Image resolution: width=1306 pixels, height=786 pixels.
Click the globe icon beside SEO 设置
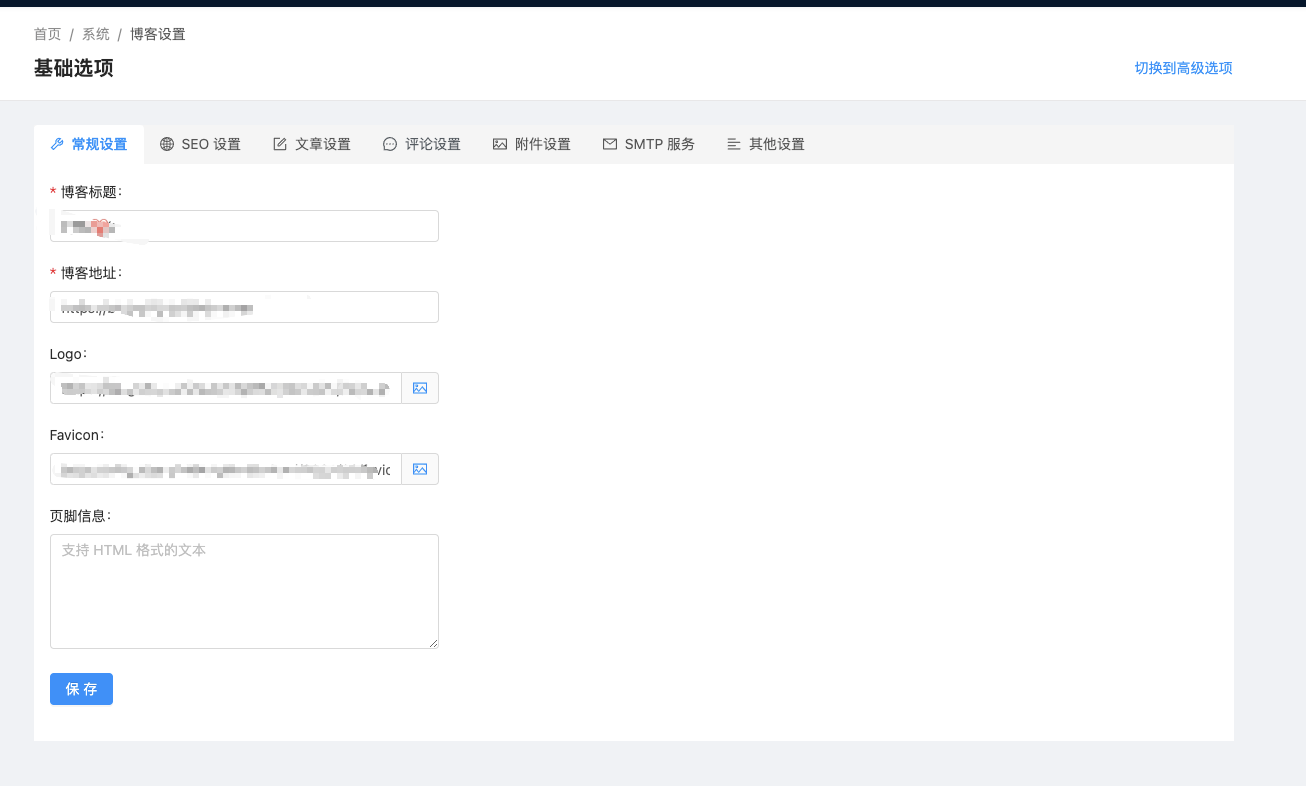click(x=167, y=144)
